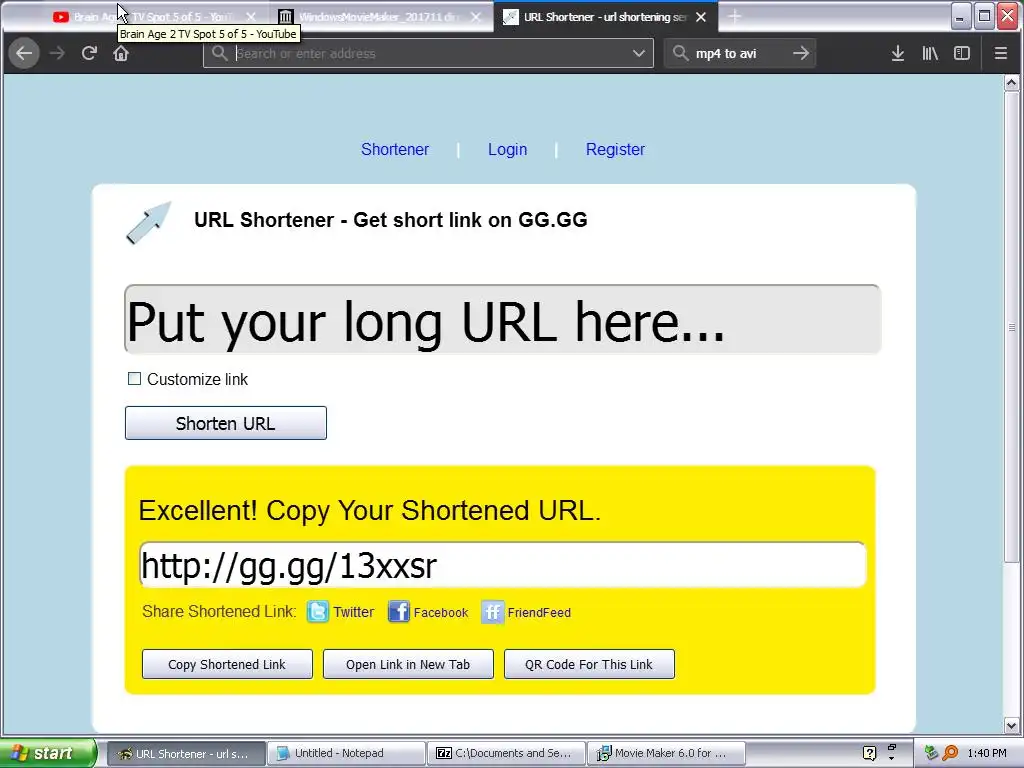Click the magnifier icon in address bar
The image size is (1024, 768).
click(220, 53)
